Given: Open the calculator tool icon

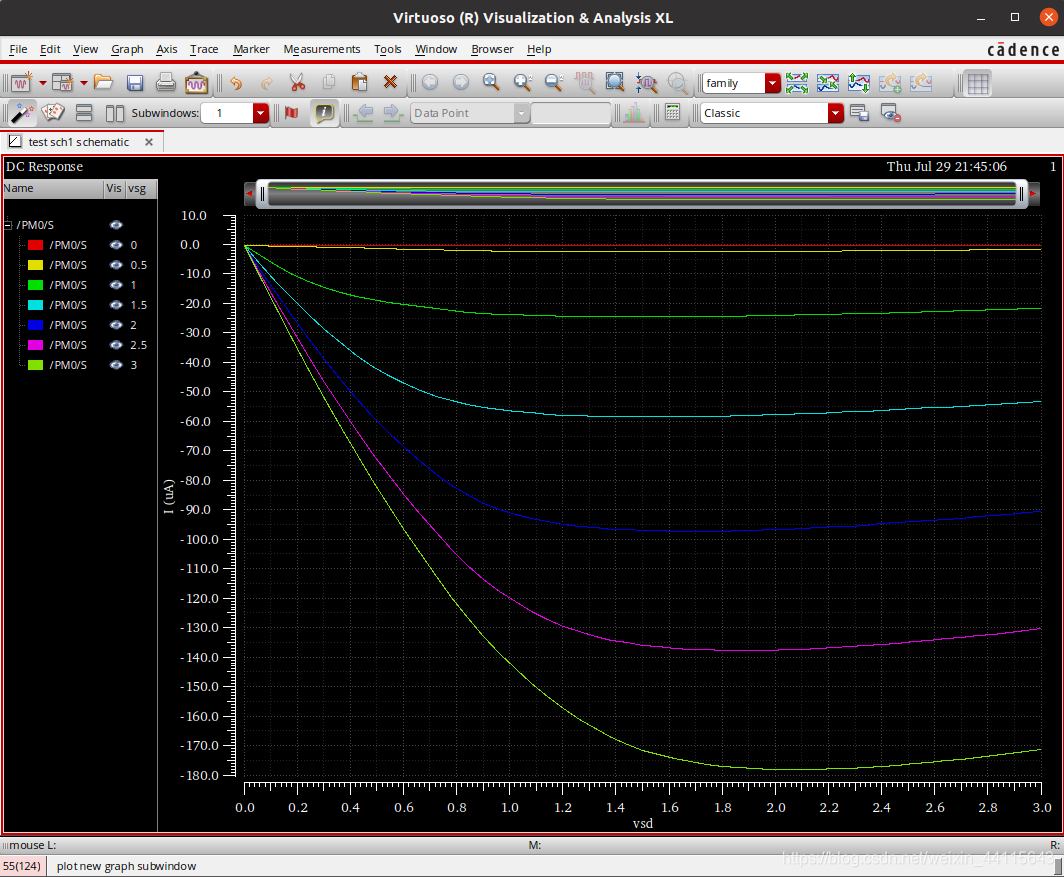Looking at the screenshot, I should tap(672, 113).
